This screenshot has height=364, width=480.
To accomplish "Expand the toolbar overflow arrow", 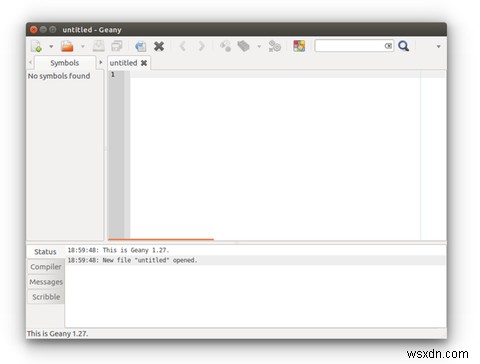I will click(439, 47).
